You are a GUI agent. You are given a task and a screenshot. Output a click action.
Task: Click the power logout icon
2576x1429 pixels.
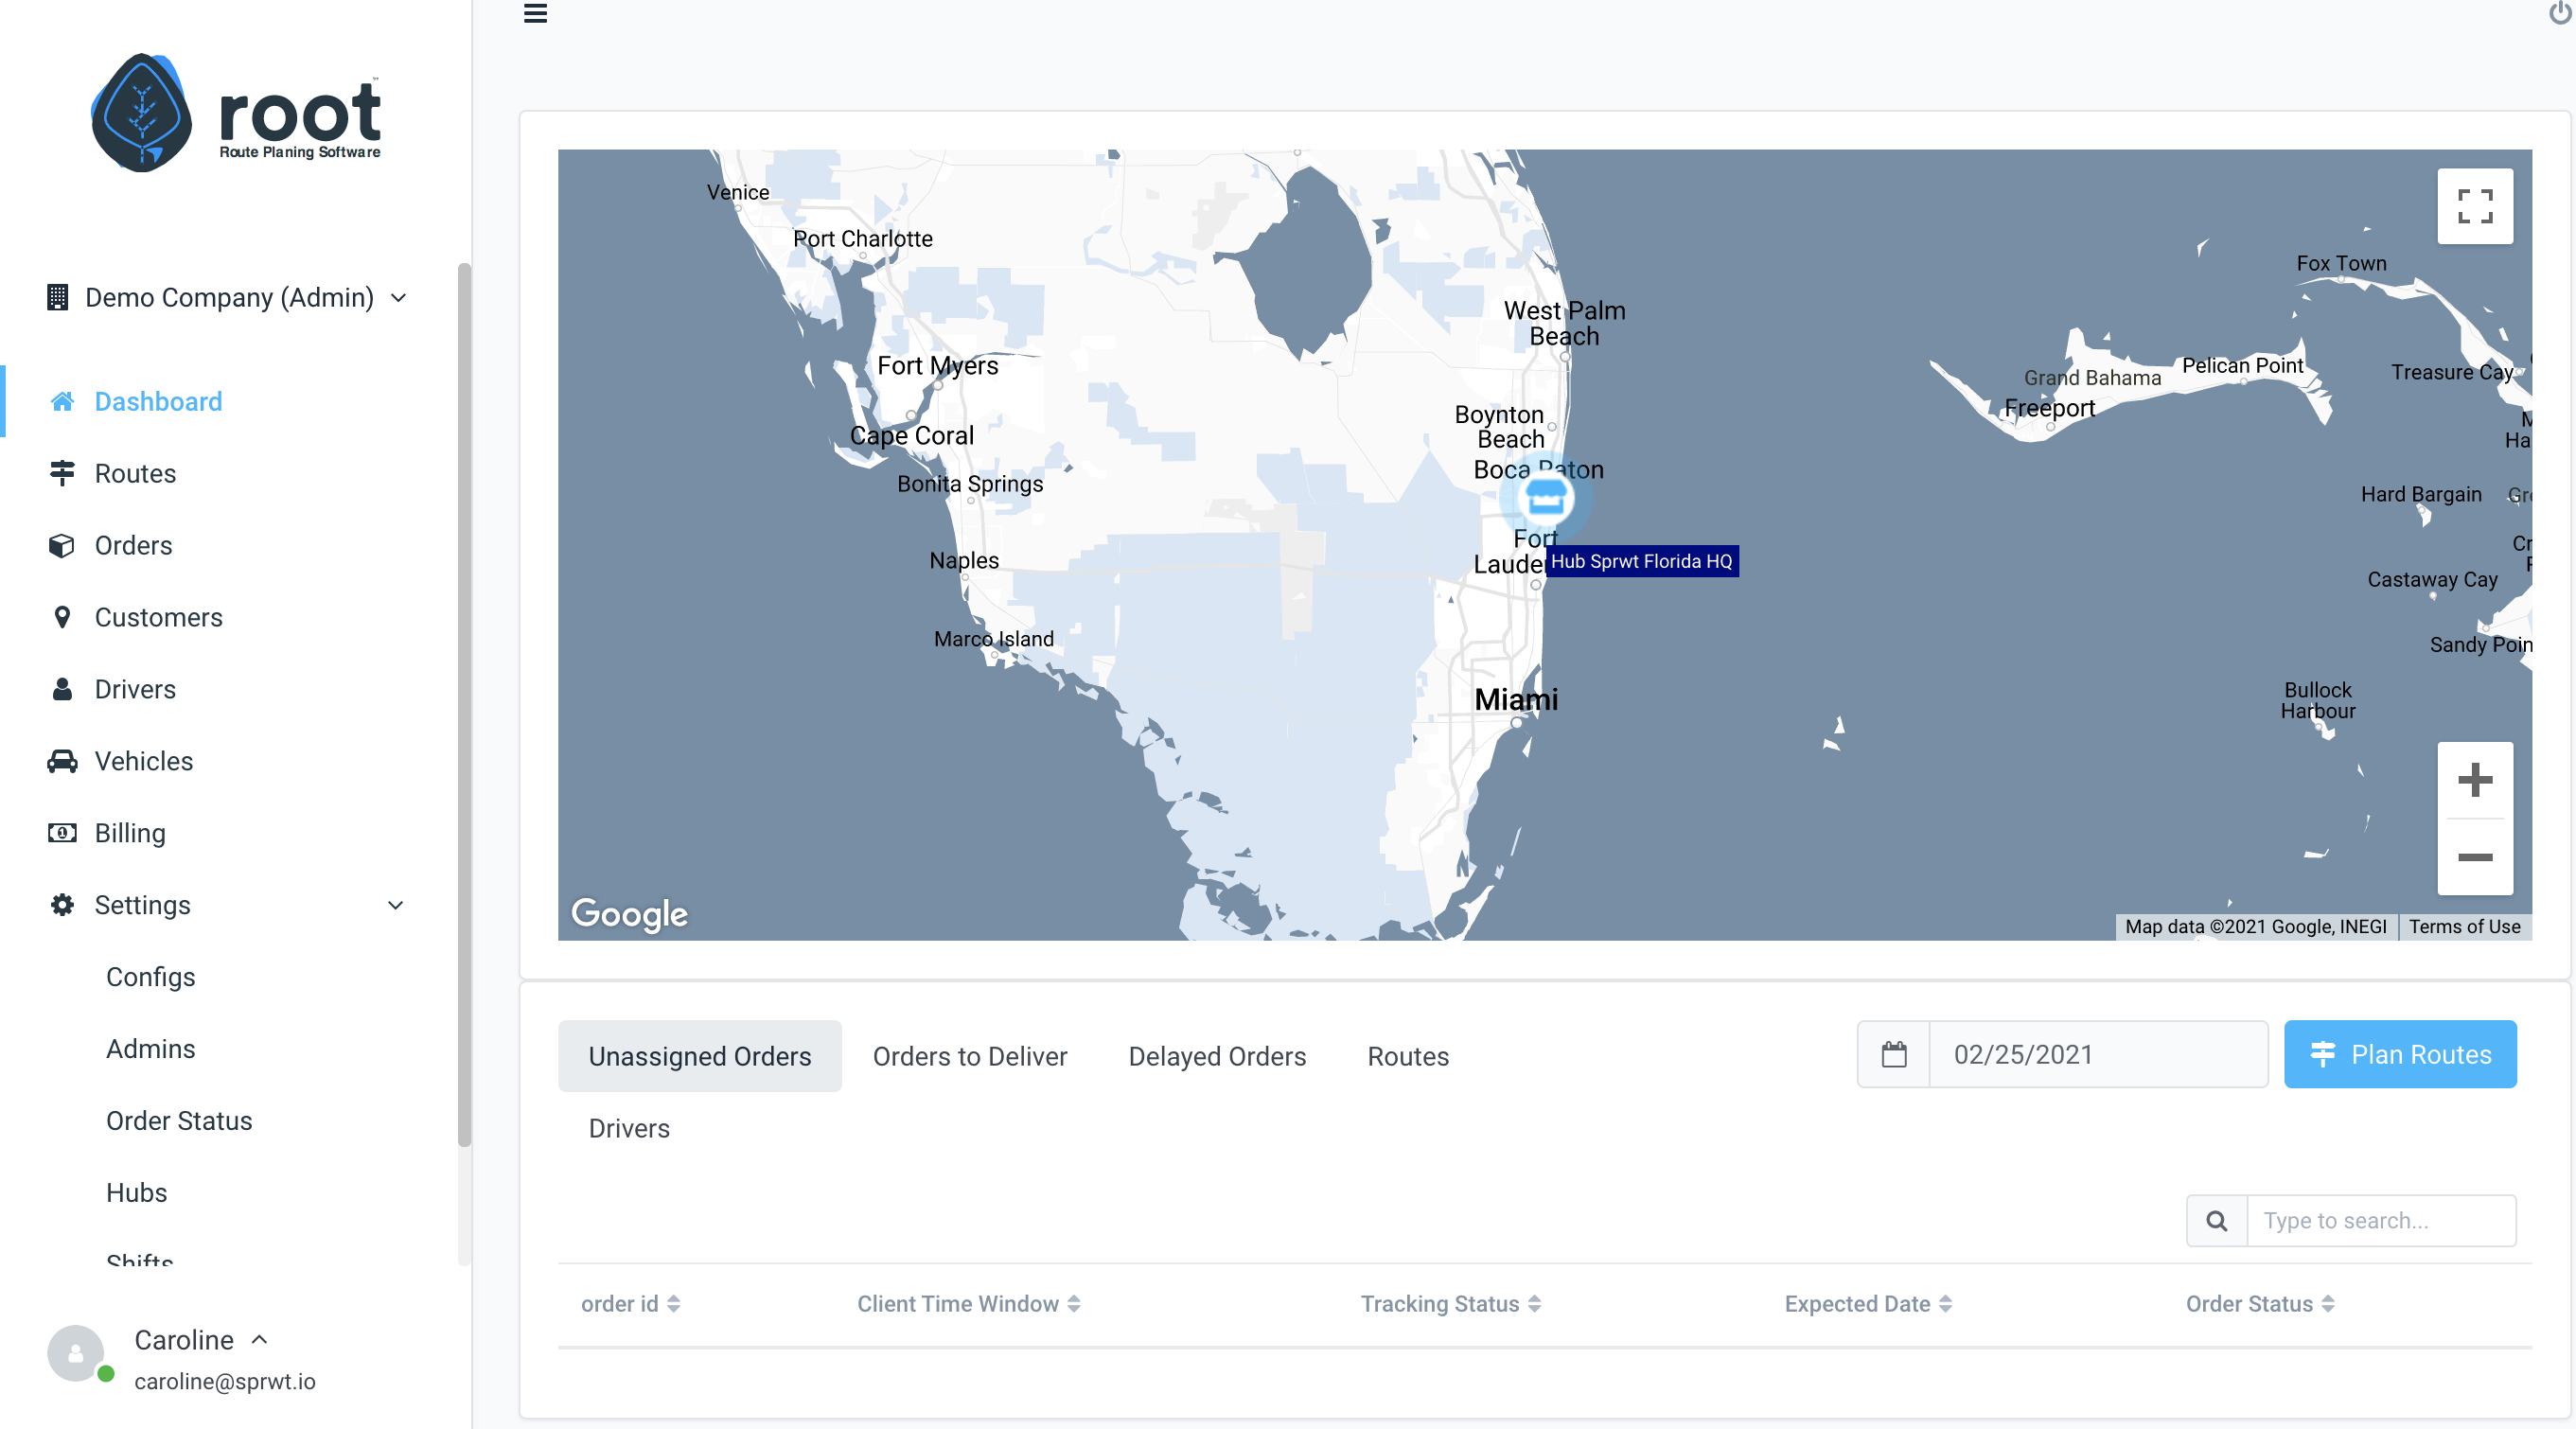pyautogui.click(x=2561, y=13)
